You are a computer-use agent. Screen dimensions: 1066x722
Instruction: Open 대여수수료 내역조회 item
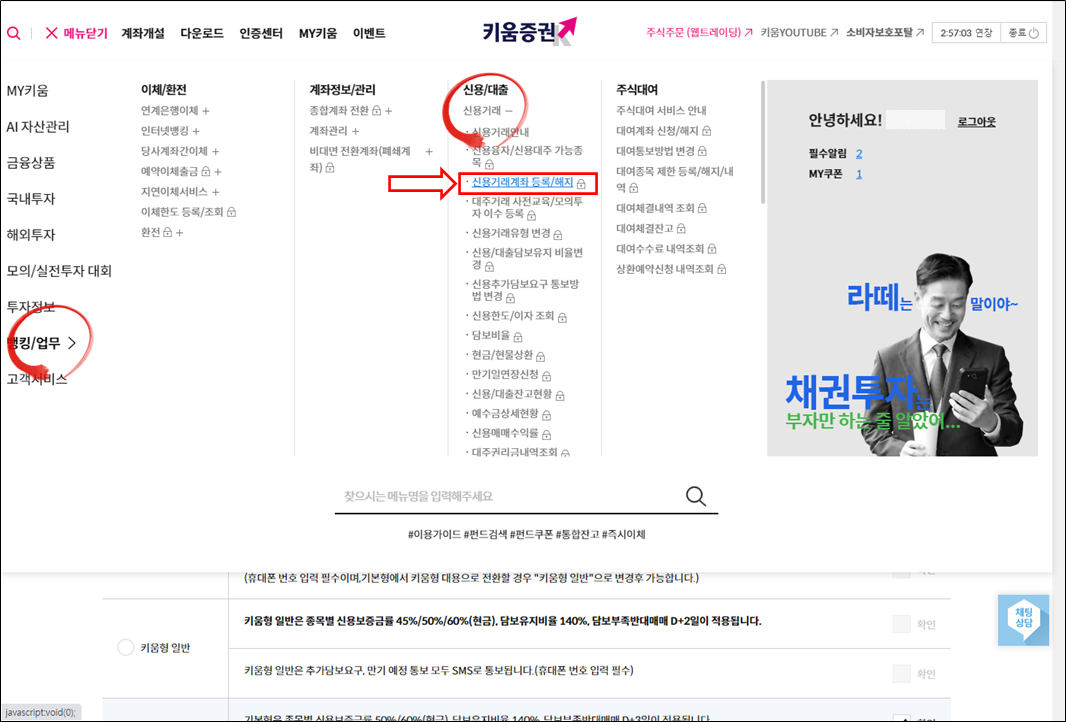coord(666,249)
